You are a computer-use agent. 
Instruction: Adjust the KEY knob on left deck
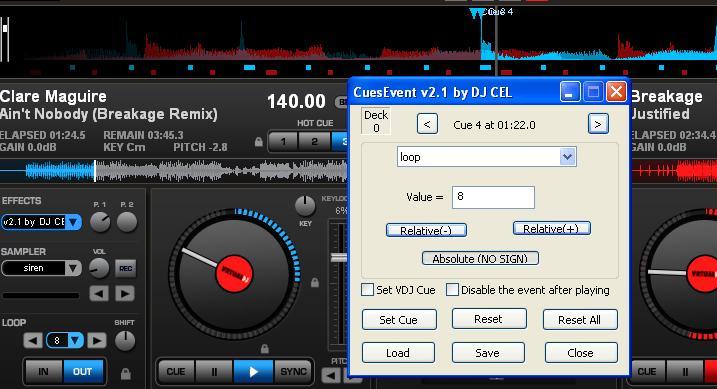coord(305,206)
